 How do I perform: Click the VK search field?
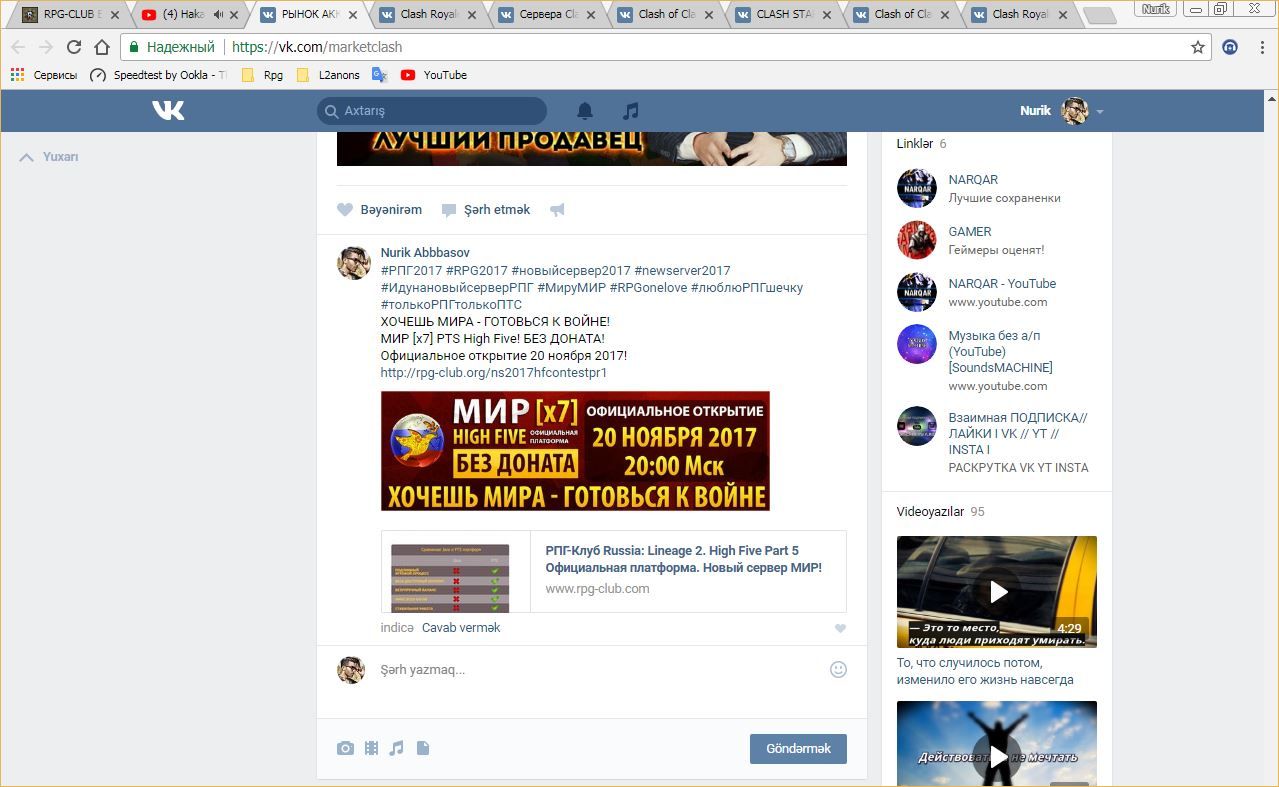pos(432,111)
